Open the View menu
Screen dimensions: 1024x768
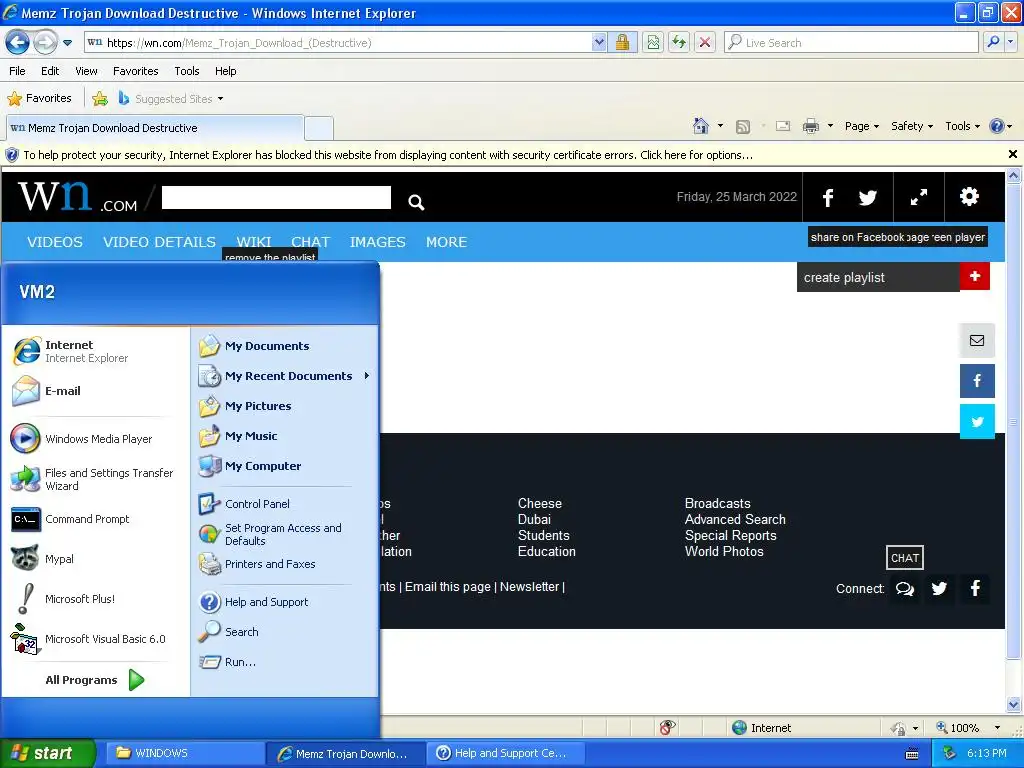pos(86,71)
